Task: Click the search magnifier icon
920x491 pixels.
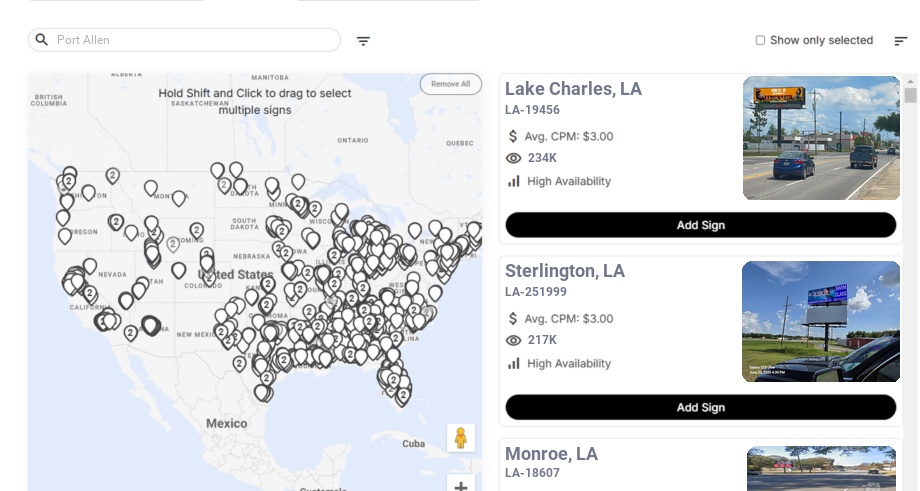Action: tap(42, 40)
